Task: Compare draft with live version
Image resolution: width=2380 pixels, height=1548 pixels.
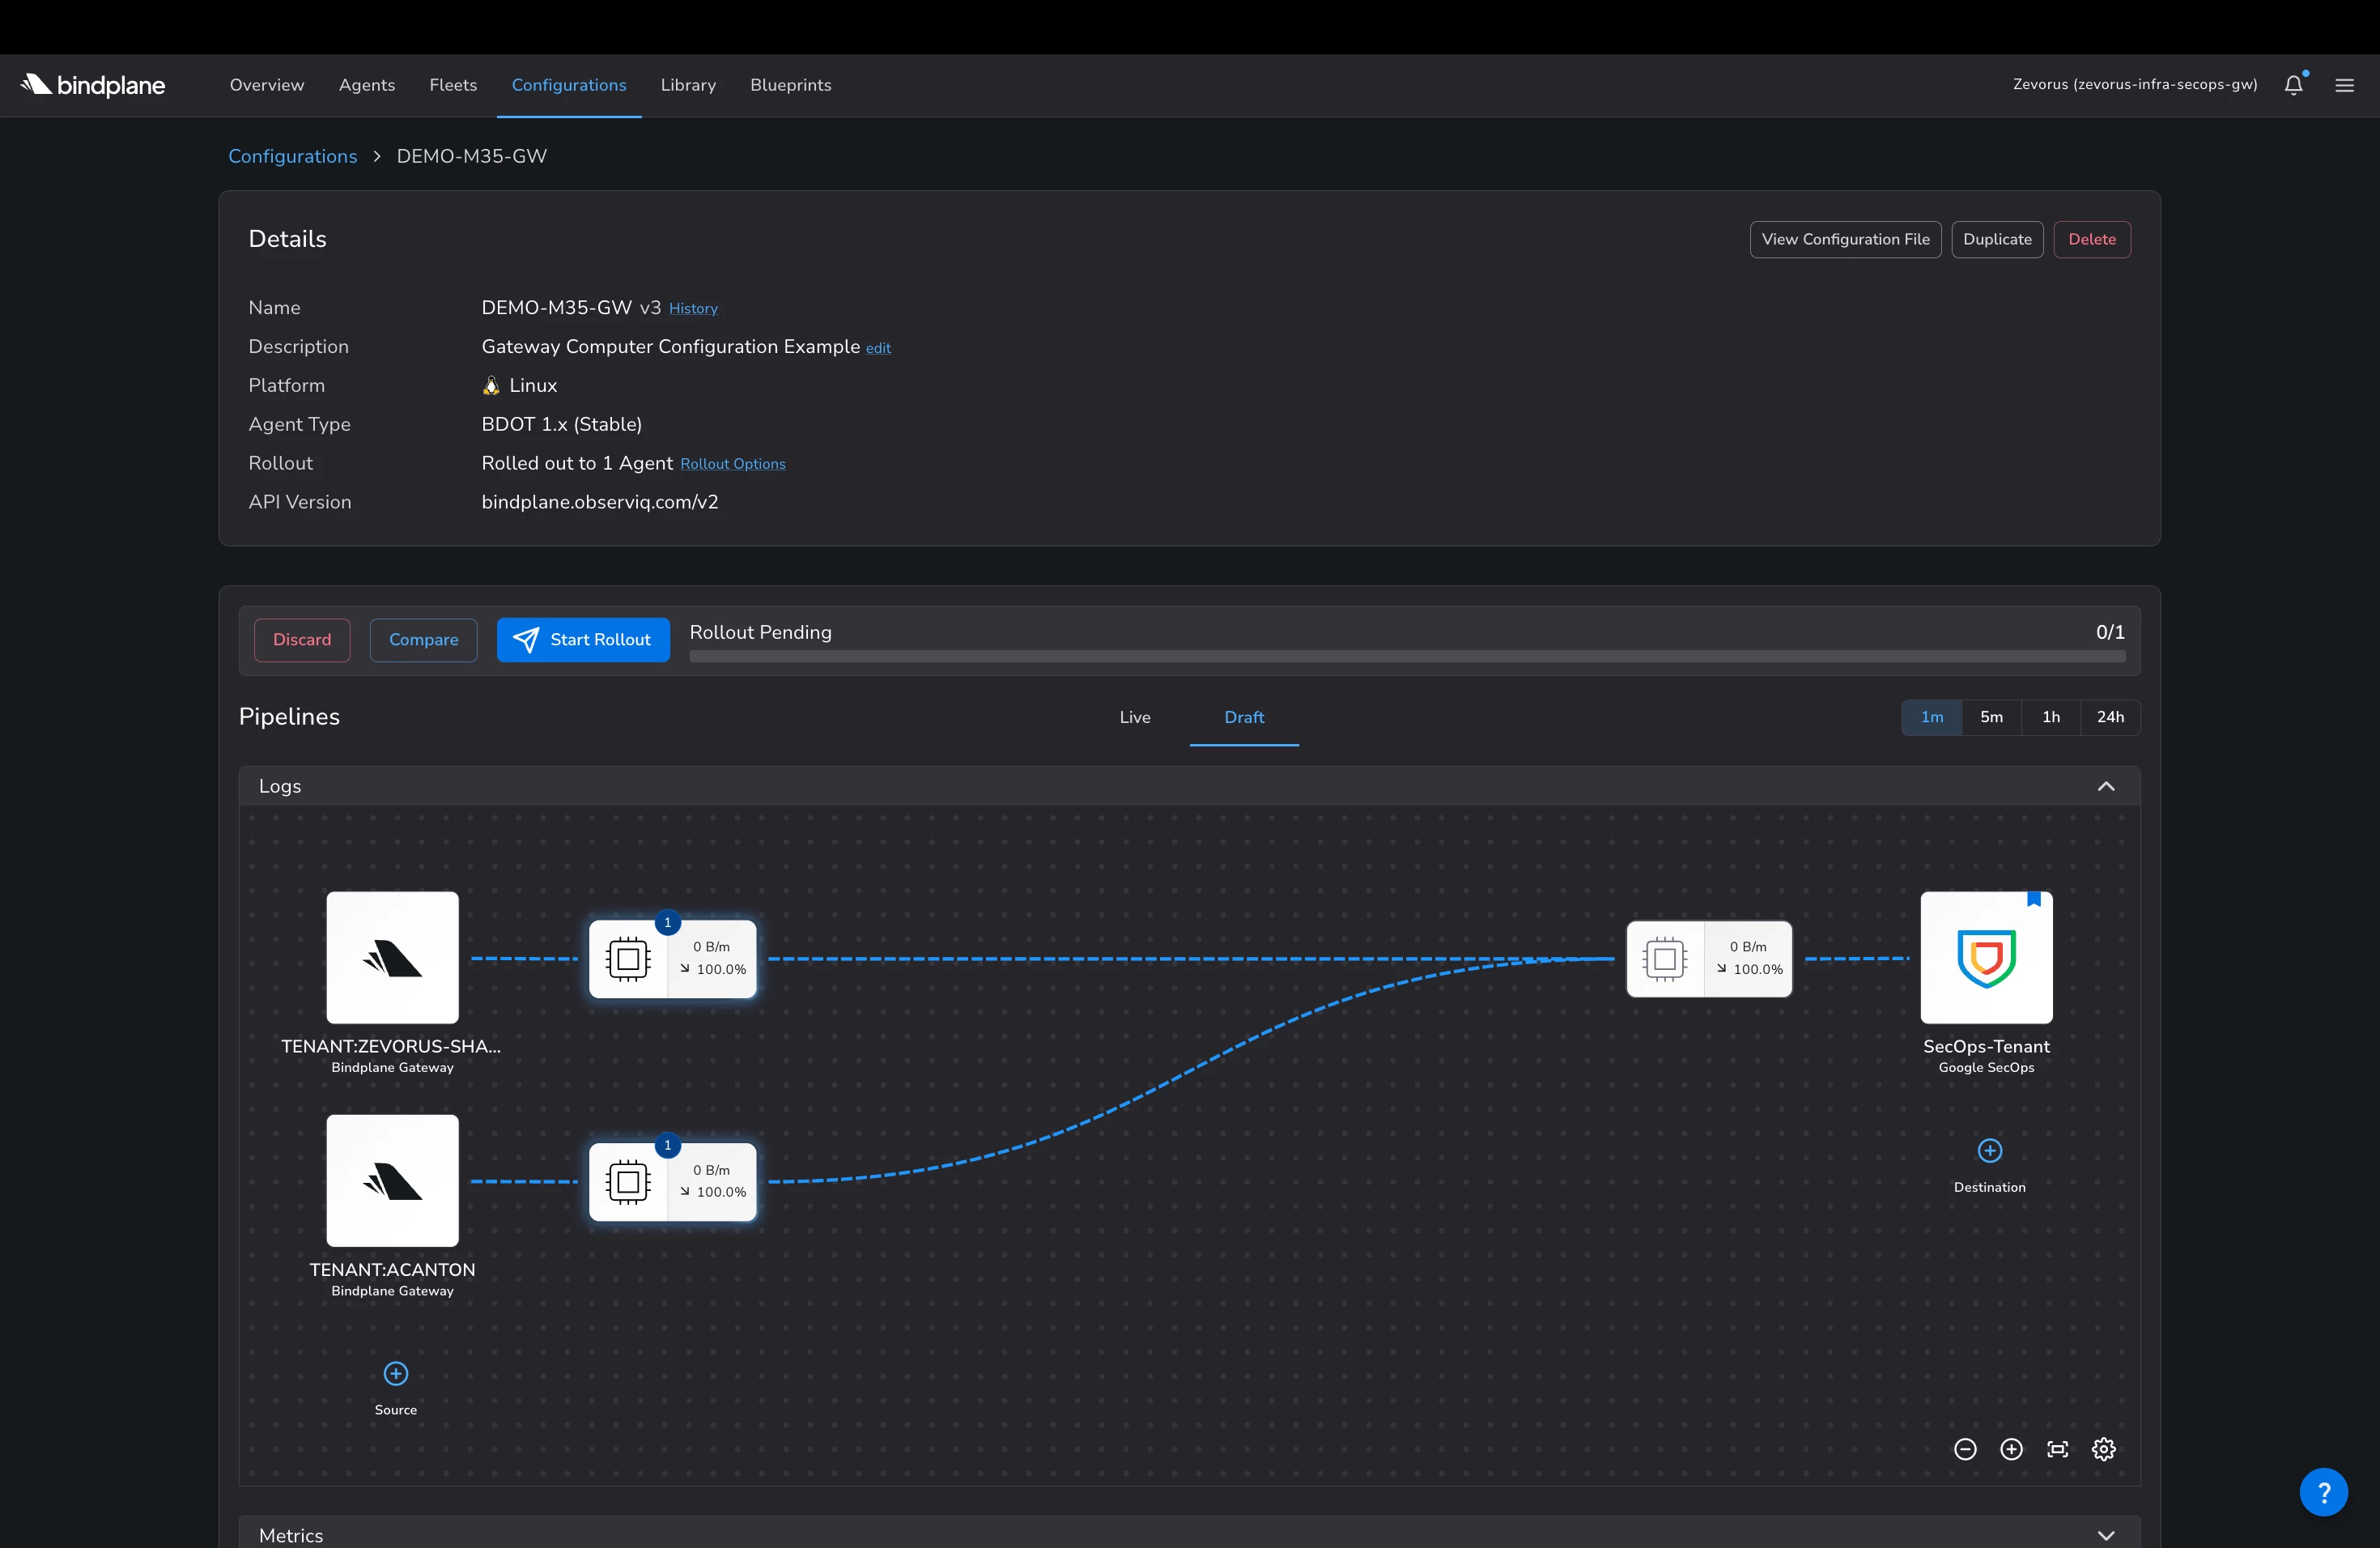Action: 423,639
